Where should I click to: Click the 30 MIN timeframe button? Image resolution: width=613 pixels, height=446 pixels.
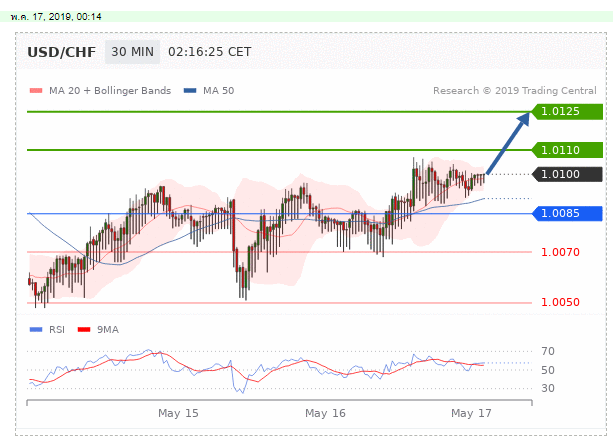pos(133,52)
